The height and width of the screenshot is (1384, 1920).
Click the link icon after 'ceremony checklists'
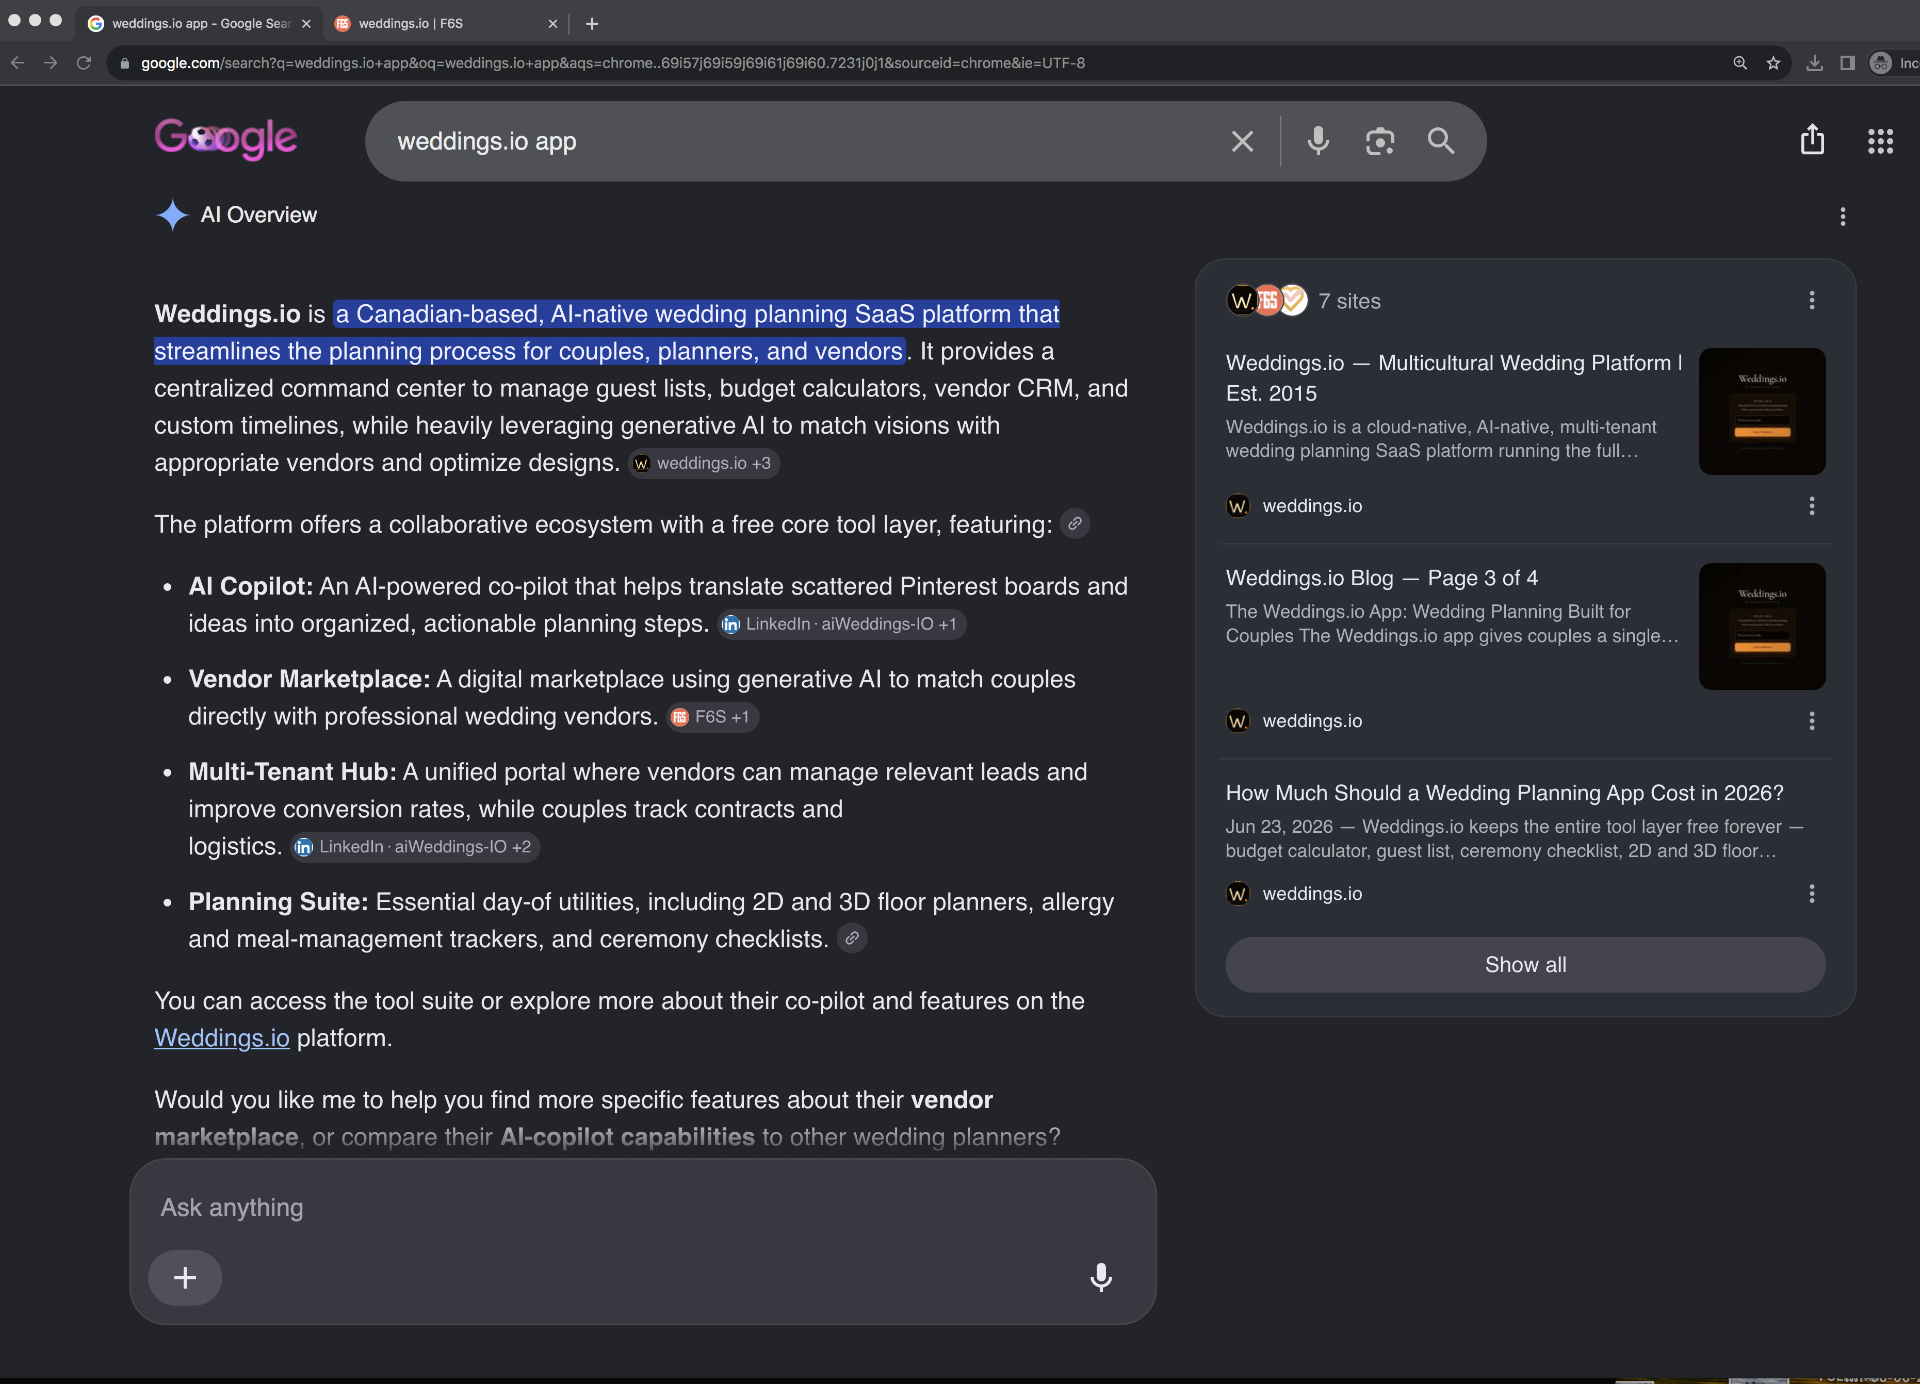tap(851, 938)
